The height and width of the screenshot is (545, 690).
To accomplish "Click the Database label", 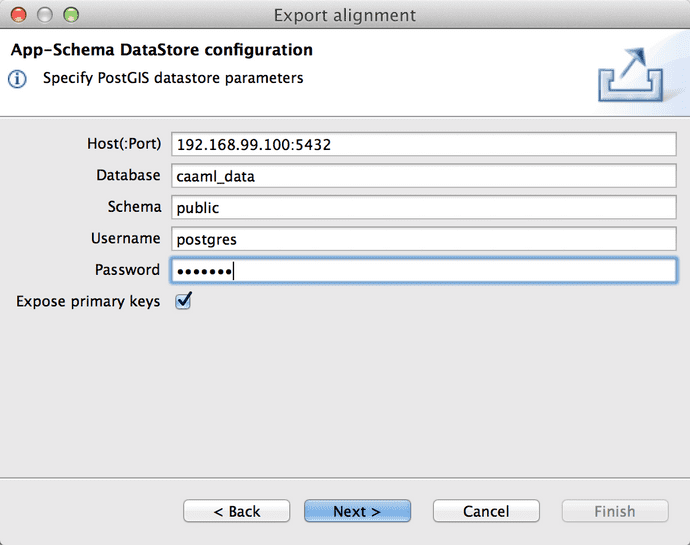I will 128,175.
